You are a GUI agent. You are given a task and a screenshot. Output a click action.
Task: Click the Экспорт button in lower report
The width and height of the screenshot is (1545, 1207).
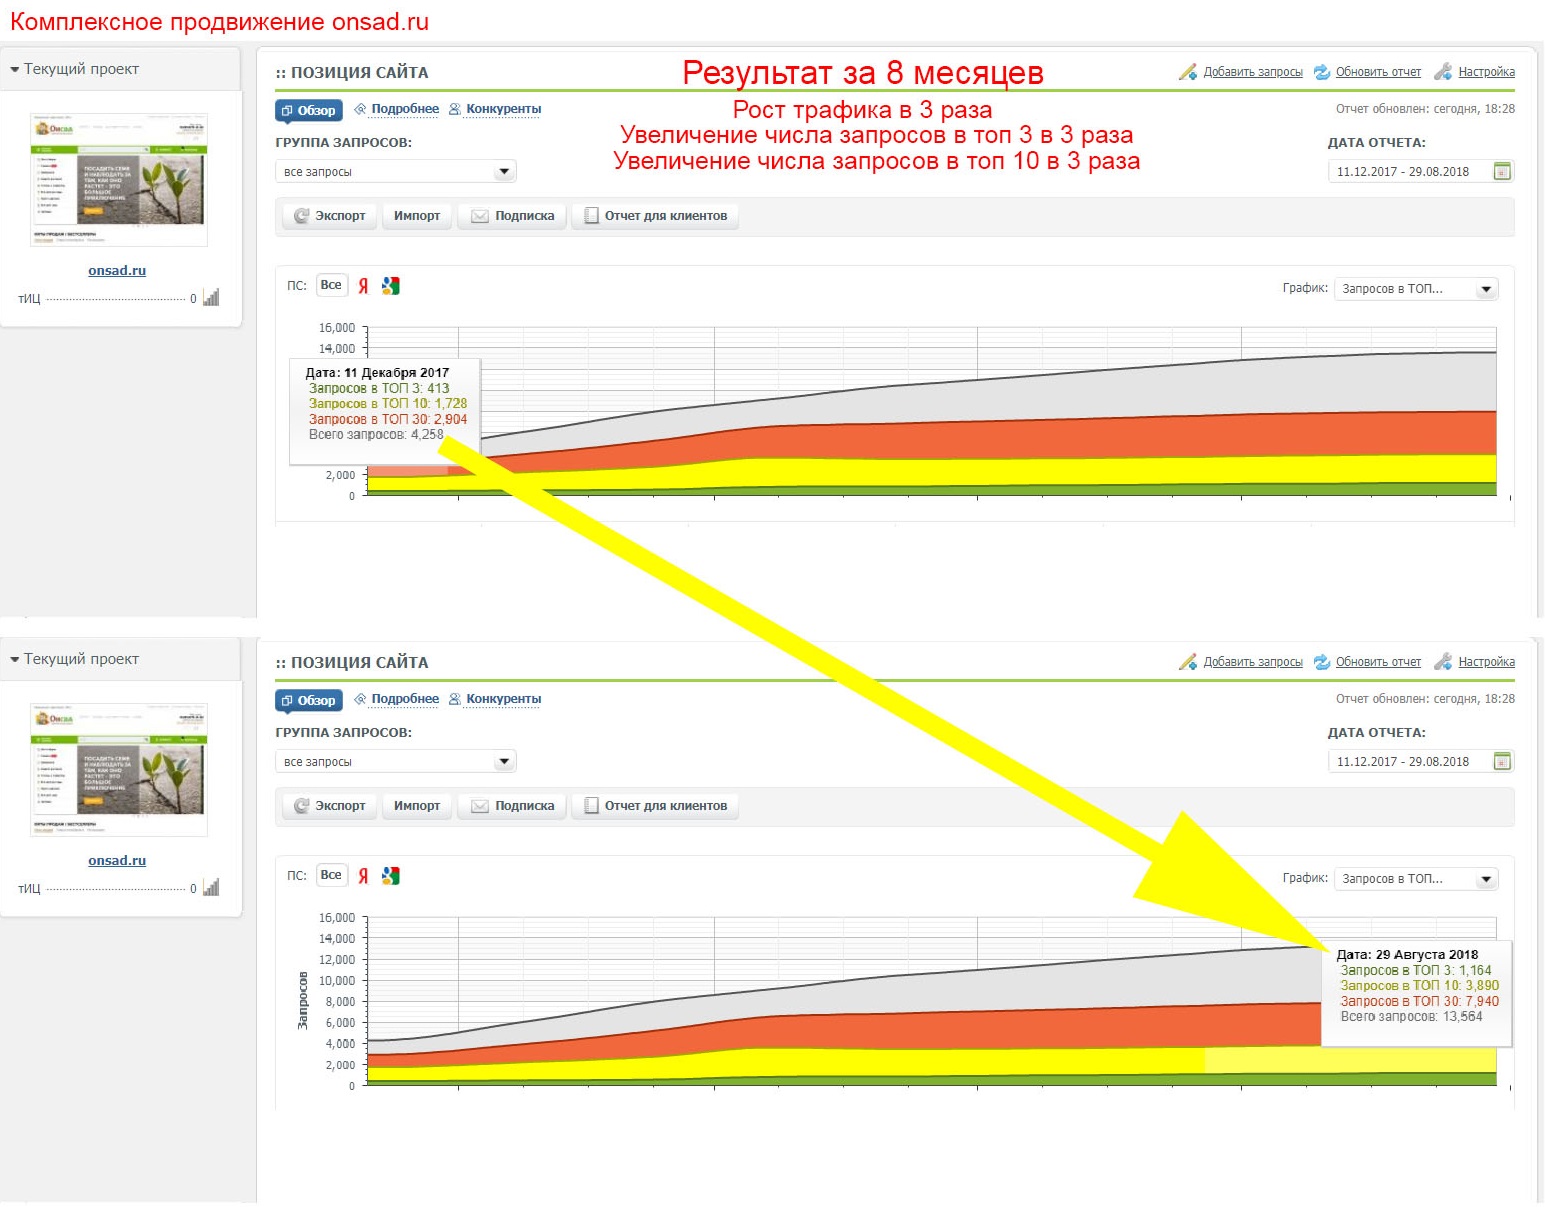point(330,806)
